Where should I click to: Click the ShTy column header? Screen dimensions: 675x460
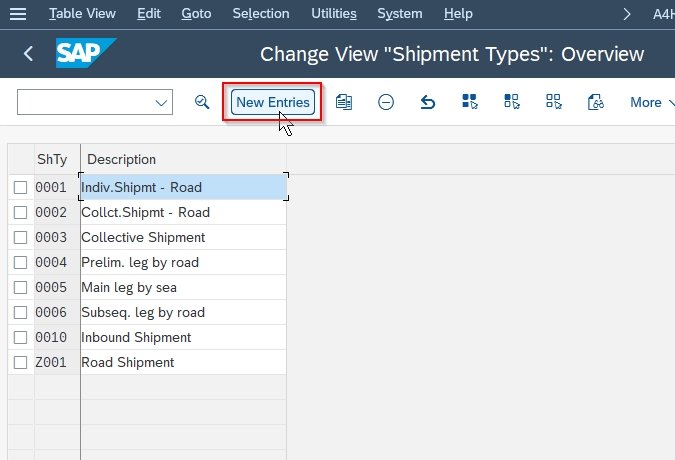(57, 159)
